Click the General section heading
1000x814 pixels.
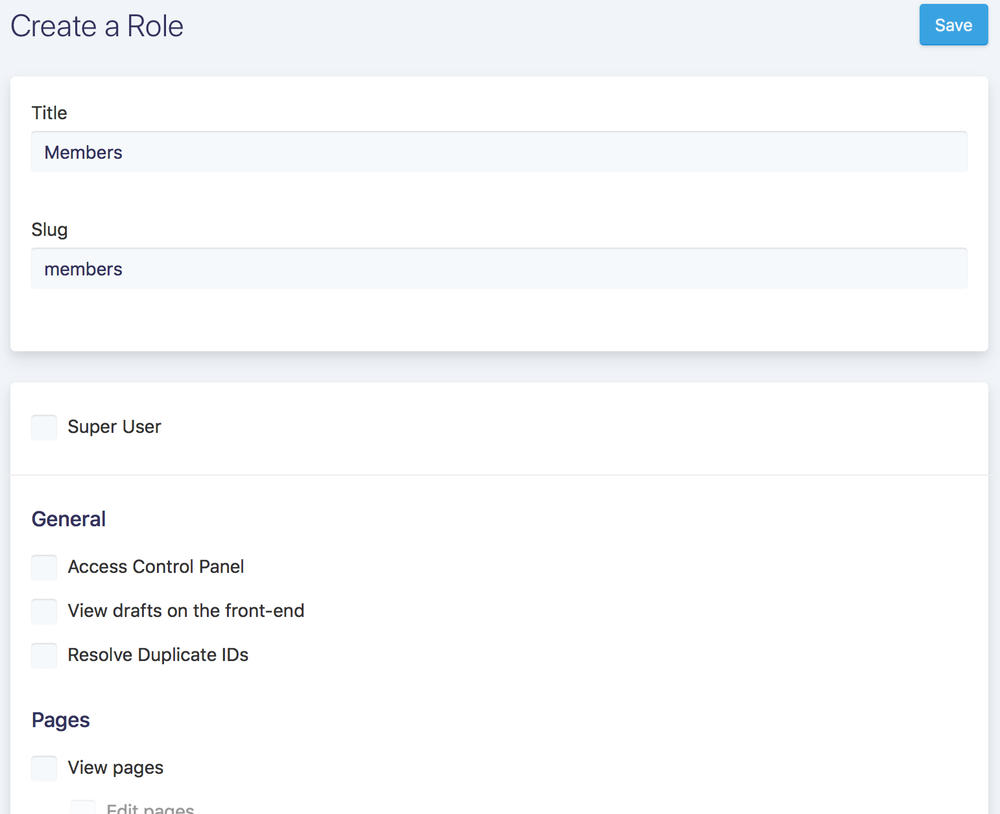click(x=68, y=519)
